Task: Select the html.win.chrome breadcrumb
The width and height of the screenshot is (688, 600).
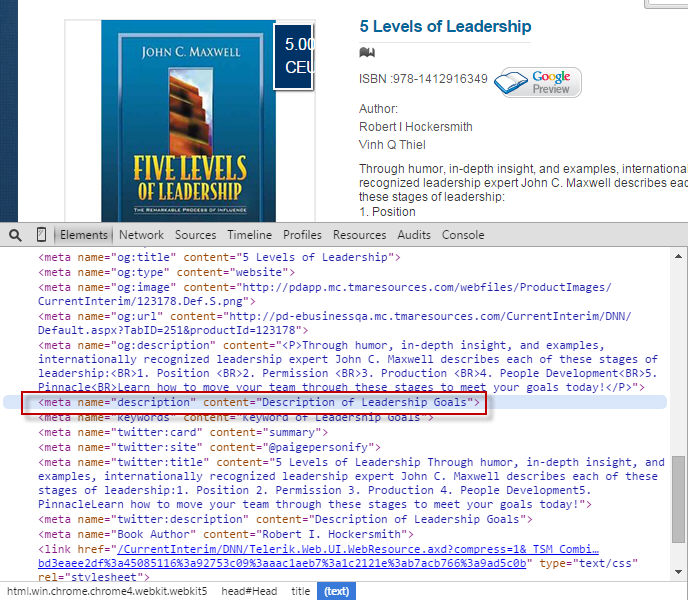Action: (107, 591)
